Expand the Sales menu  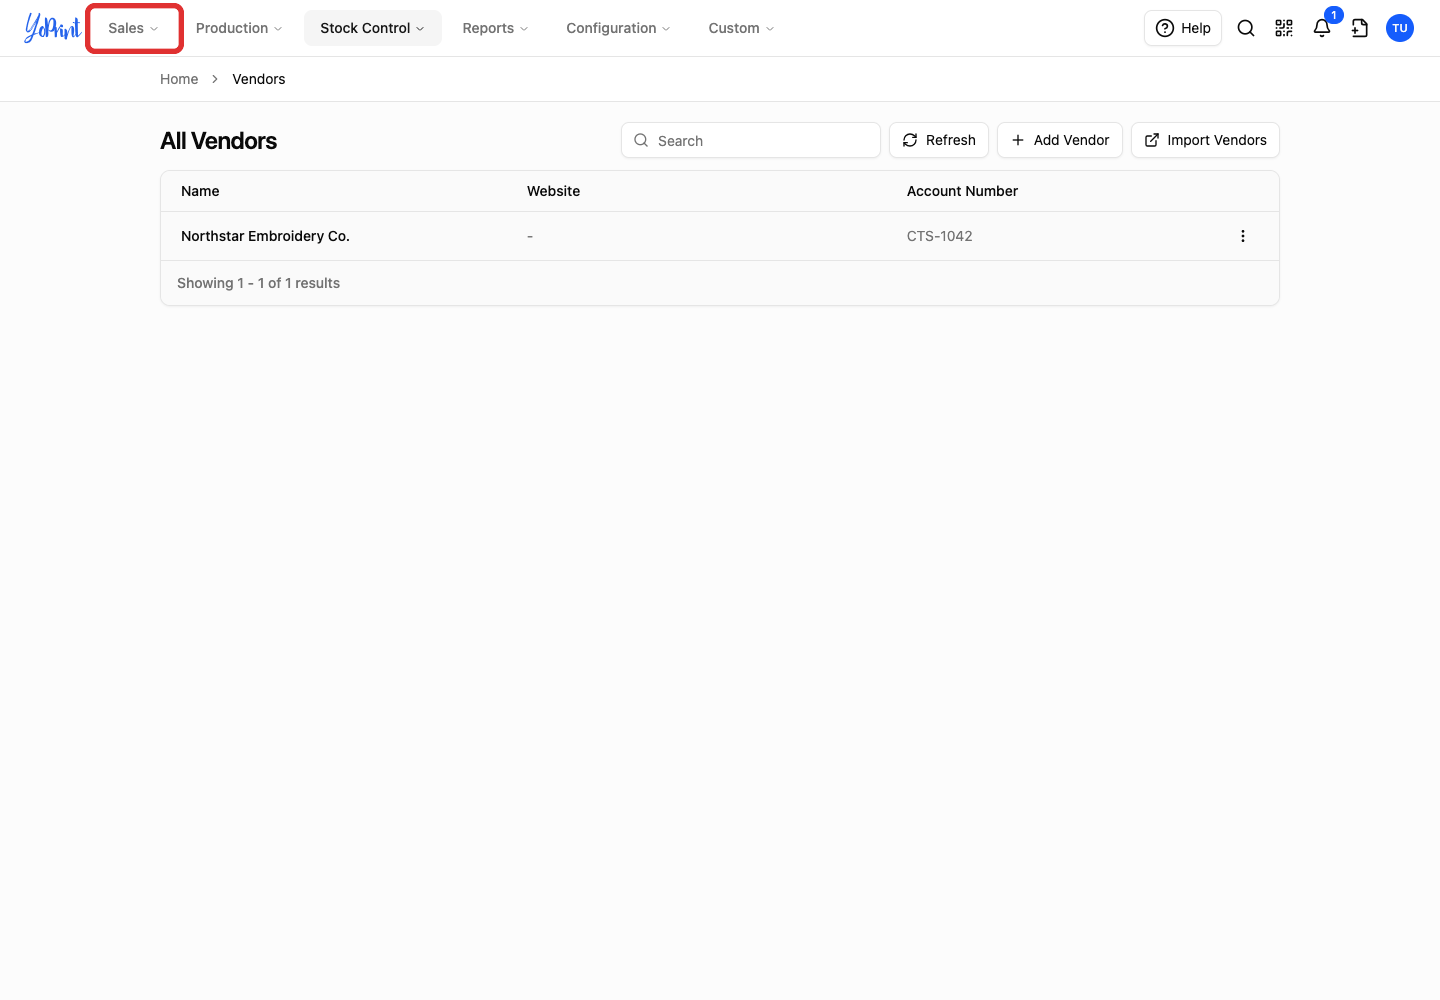point(134,28)
